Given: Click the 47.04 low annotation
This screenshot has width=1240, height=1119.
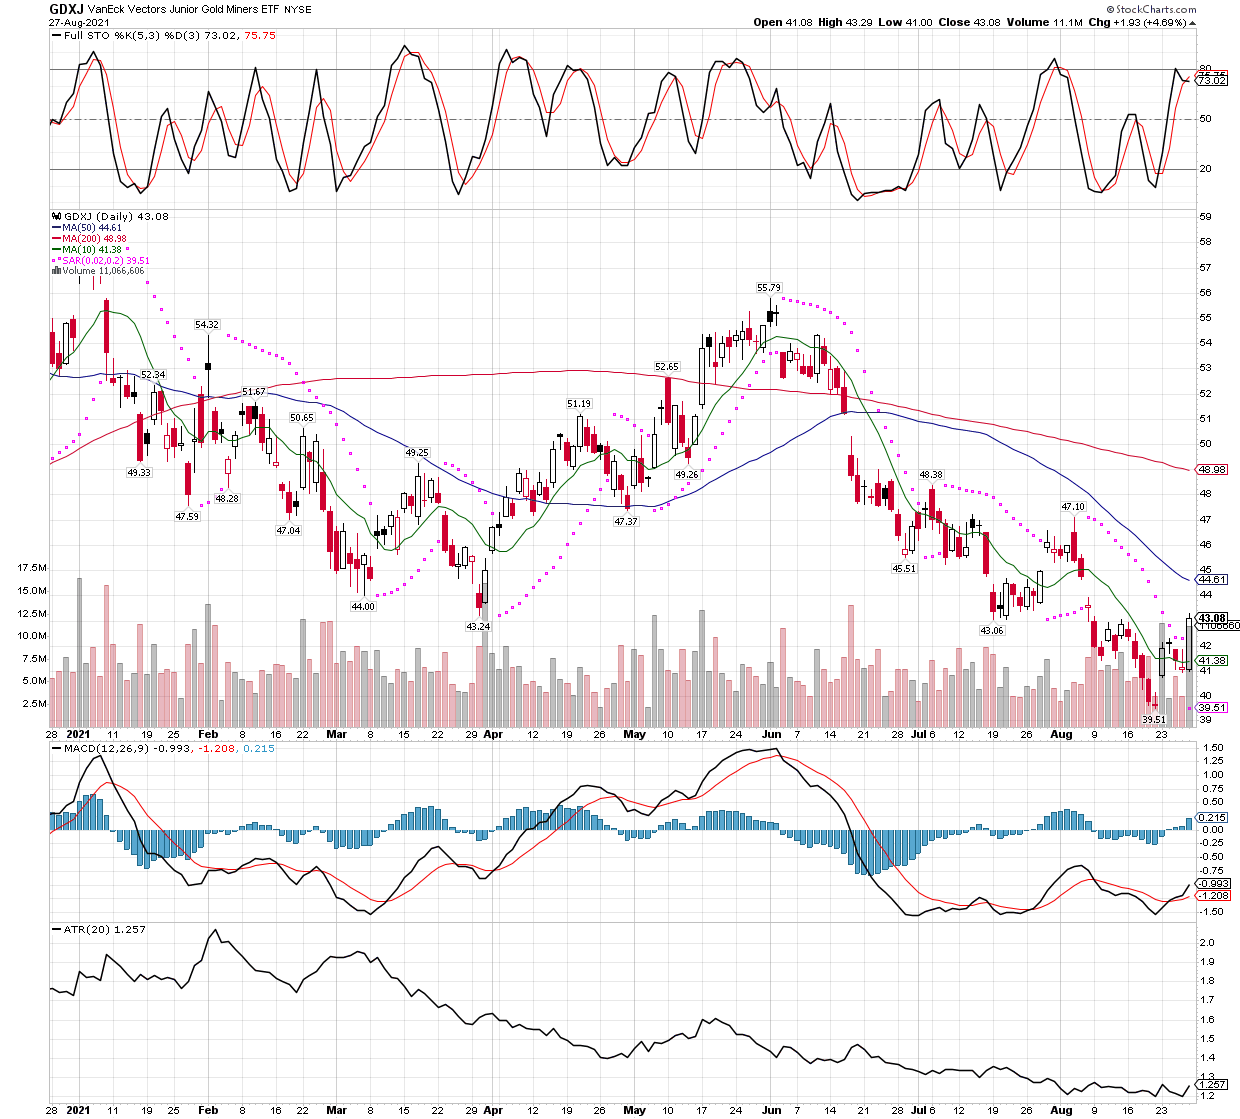Looking at the screenshot, I should click(288, 531).
